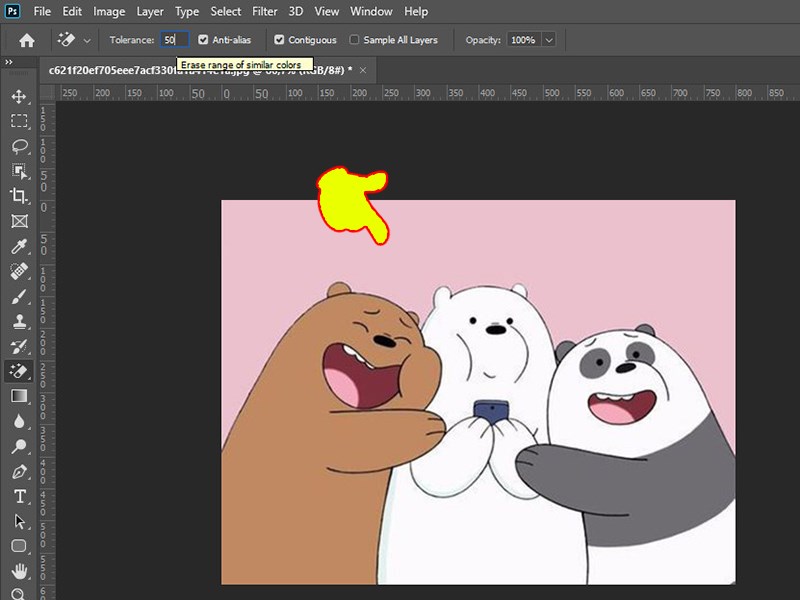Open the Opacity dropdown arrow
800x600 pixels.
coord(549,40)
